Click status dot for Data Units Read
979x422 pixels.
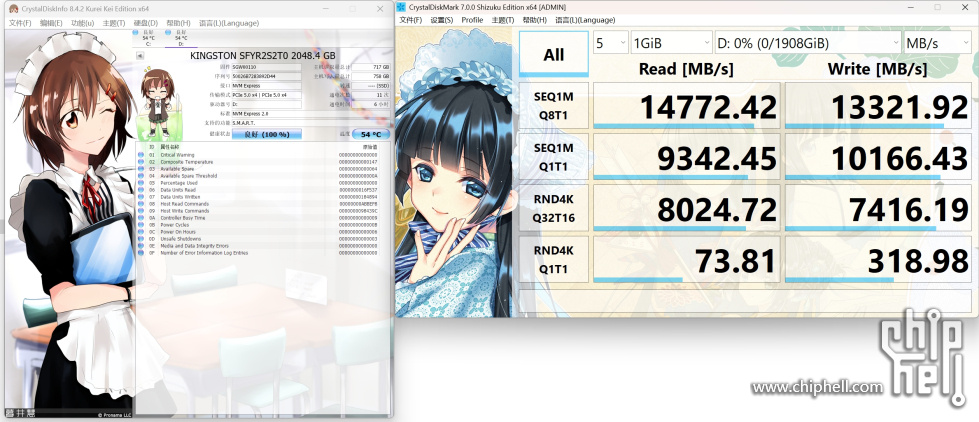[141, 190]
